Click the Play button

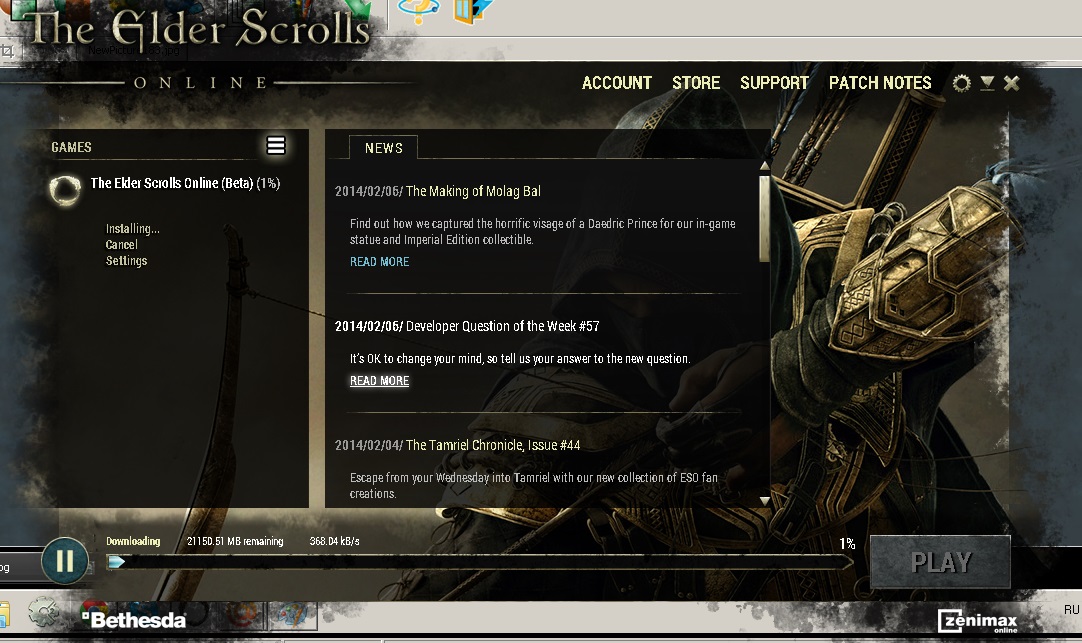tap(941, 562)
